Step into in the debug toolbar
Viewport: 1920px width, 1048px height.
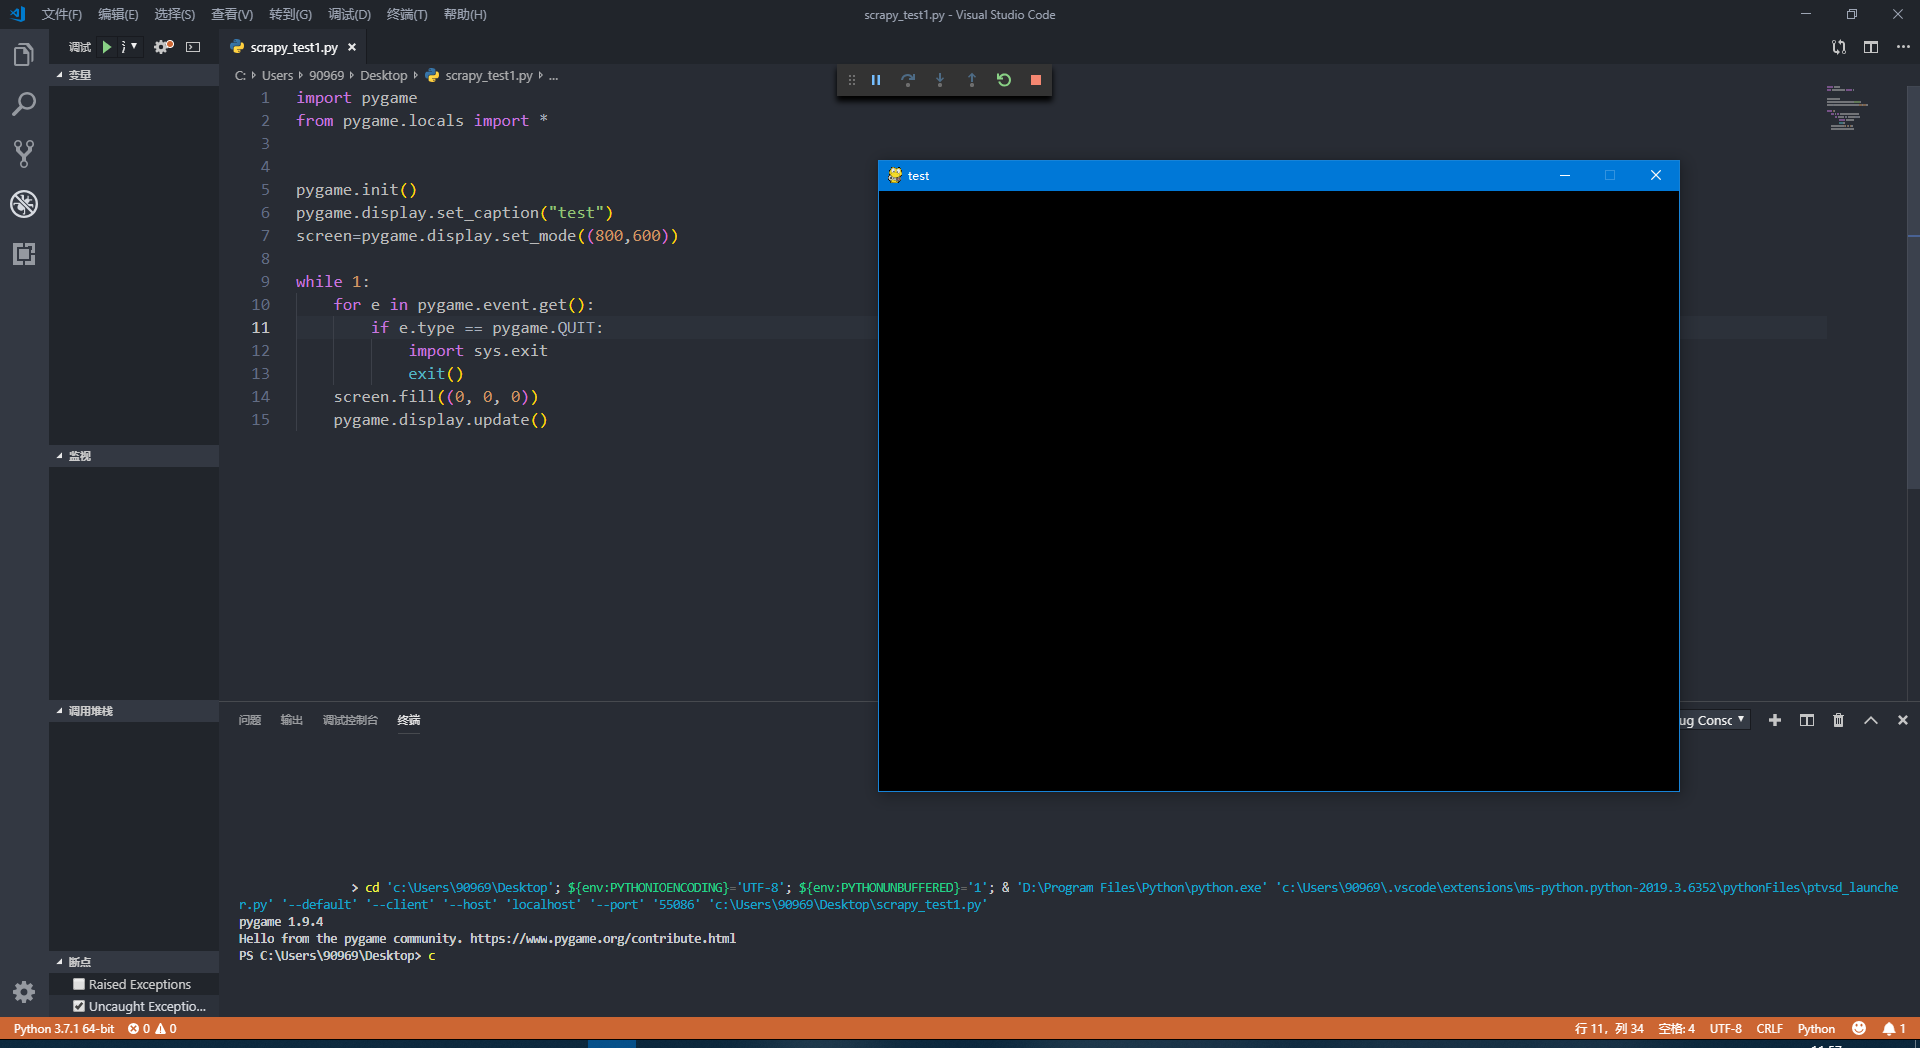tap(940, 80)
